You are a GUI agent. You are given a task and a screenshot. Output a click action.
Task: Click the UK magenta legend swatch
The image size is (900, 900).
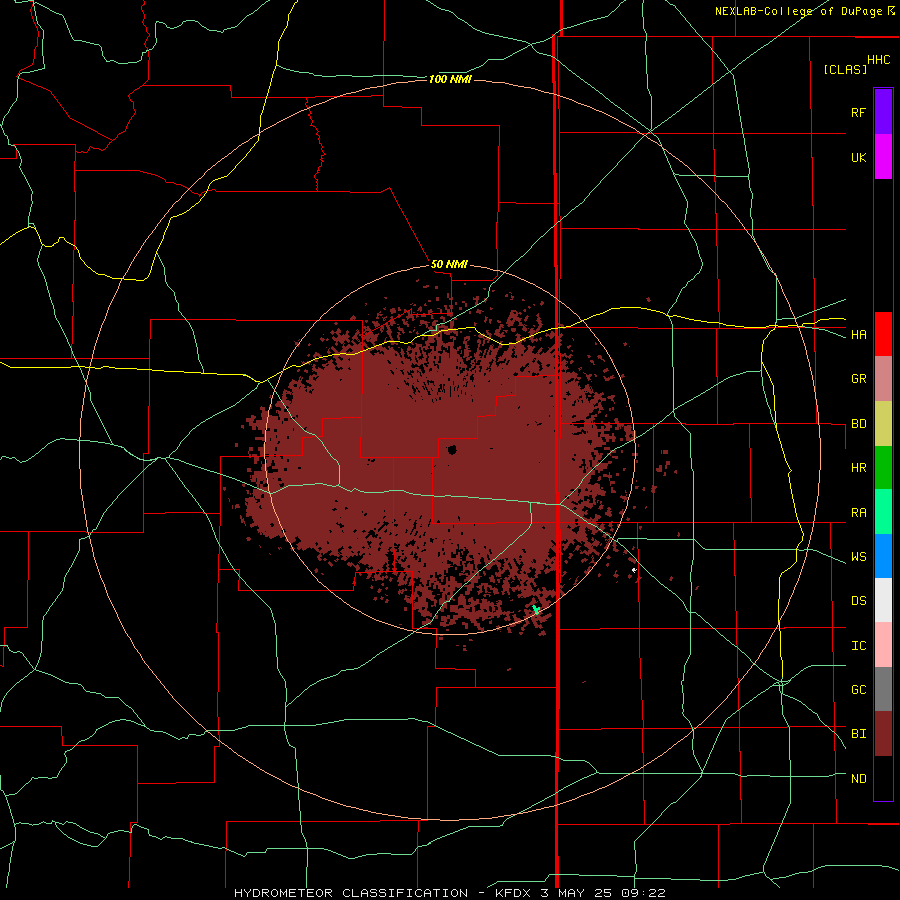(x=883, y=157)
